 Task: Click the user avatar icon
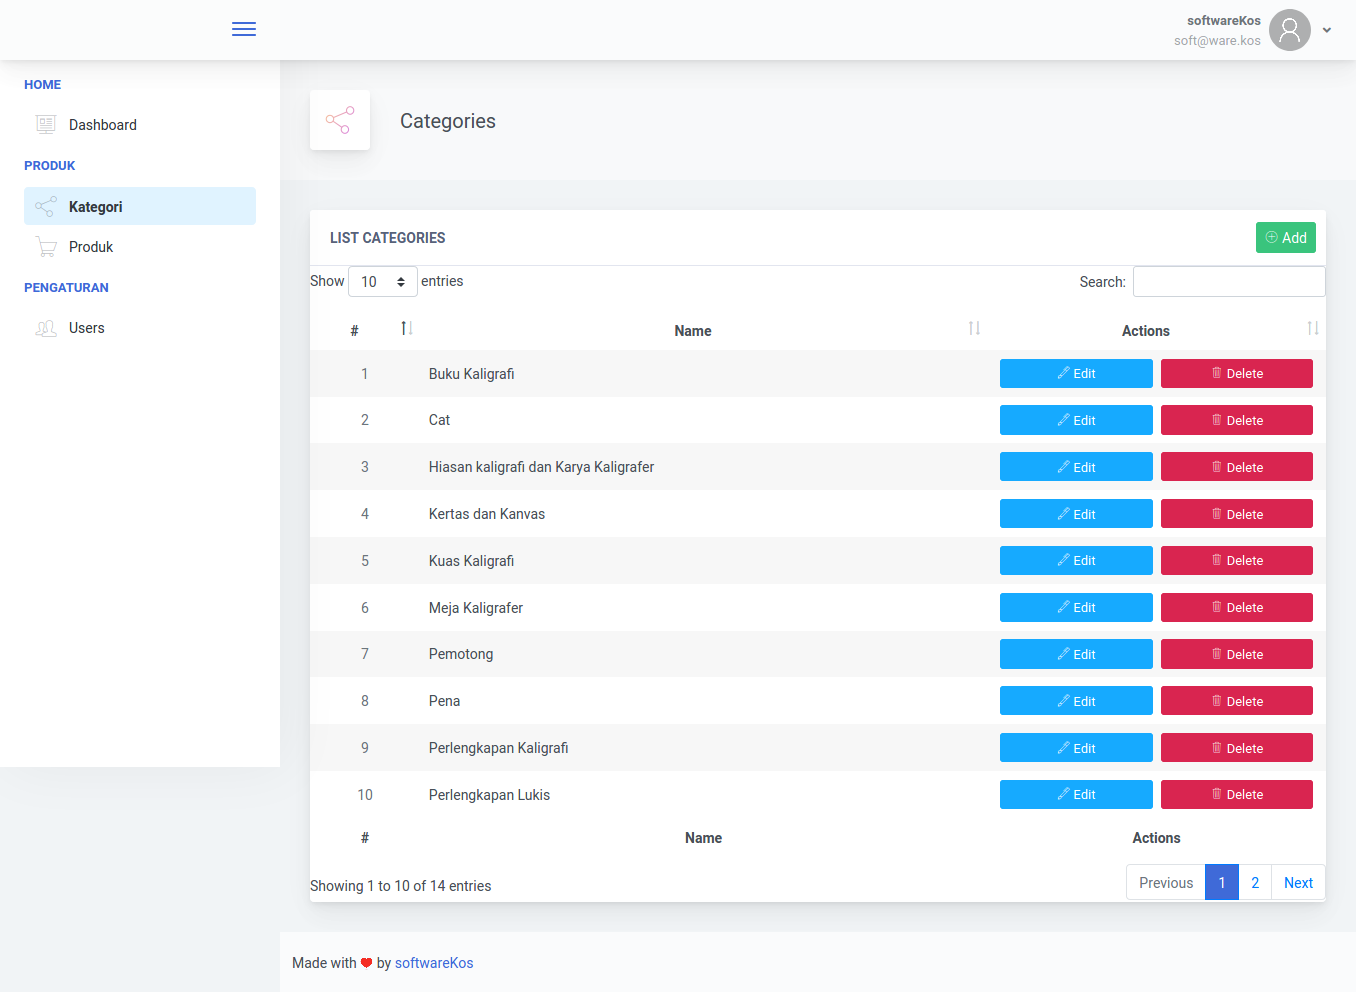tap(1290, 30)
